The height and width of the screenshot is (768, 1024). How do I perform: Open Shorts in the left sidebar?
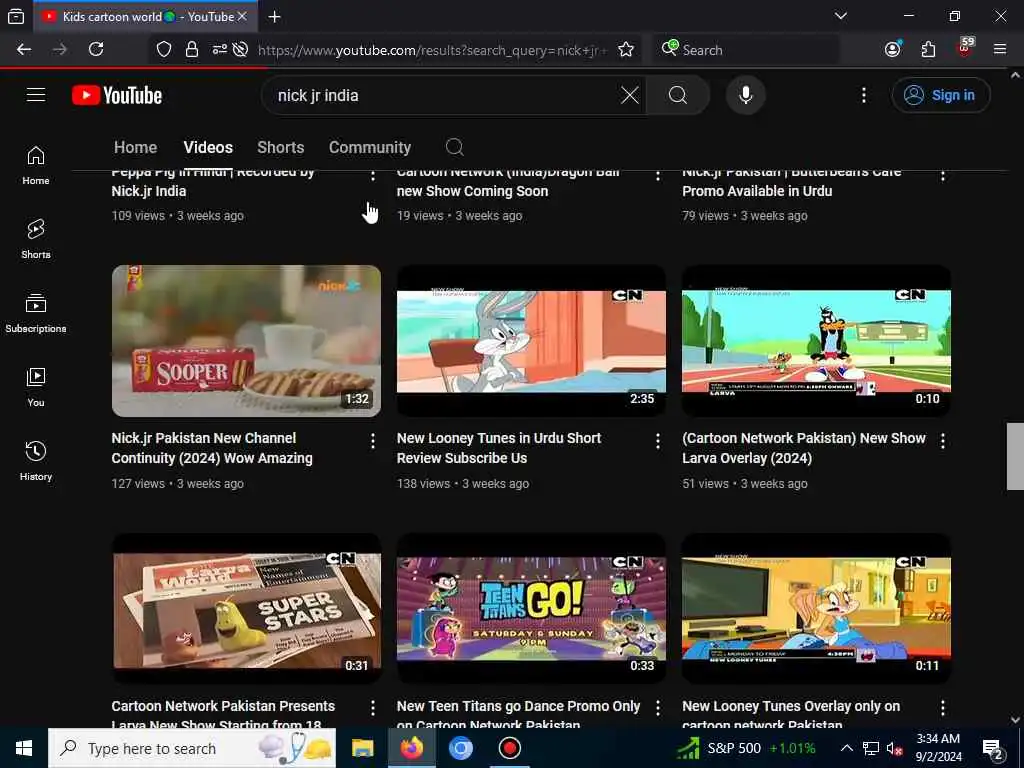click(36, 239)
